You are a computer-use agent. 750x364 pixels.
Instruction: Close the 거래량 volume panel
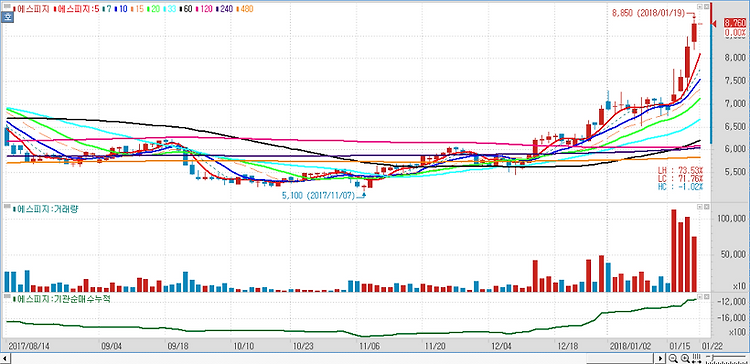pos(705,207)
